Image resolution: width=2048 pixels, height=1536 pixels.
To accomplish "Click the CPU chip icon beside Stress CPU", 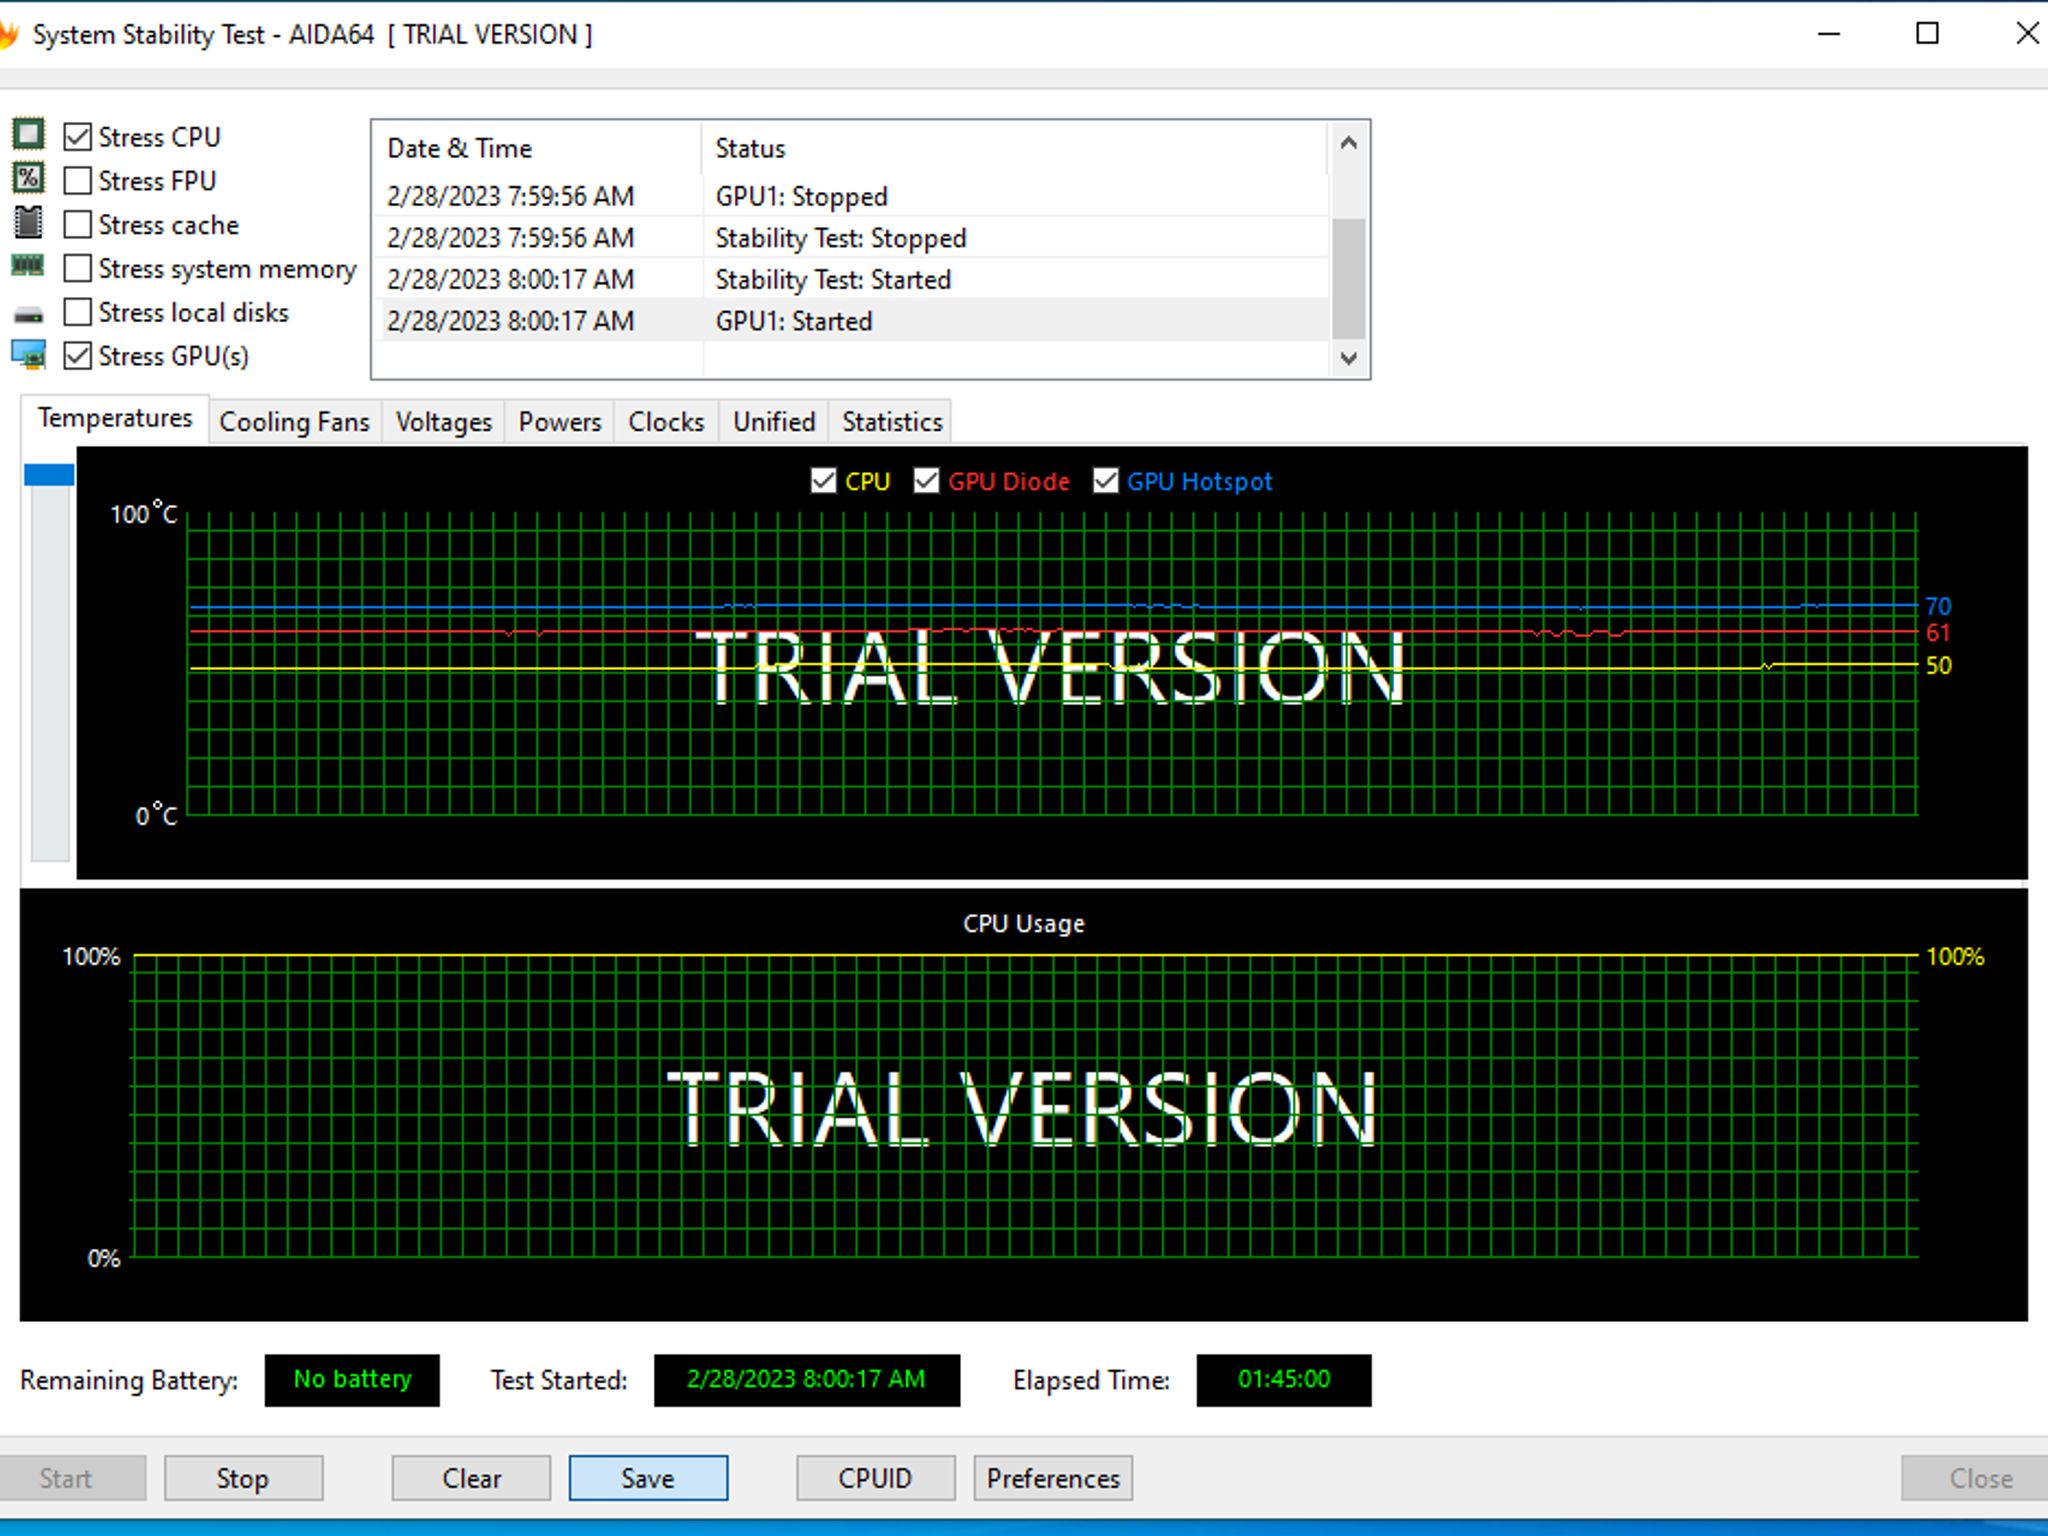I will coord(28,134).
